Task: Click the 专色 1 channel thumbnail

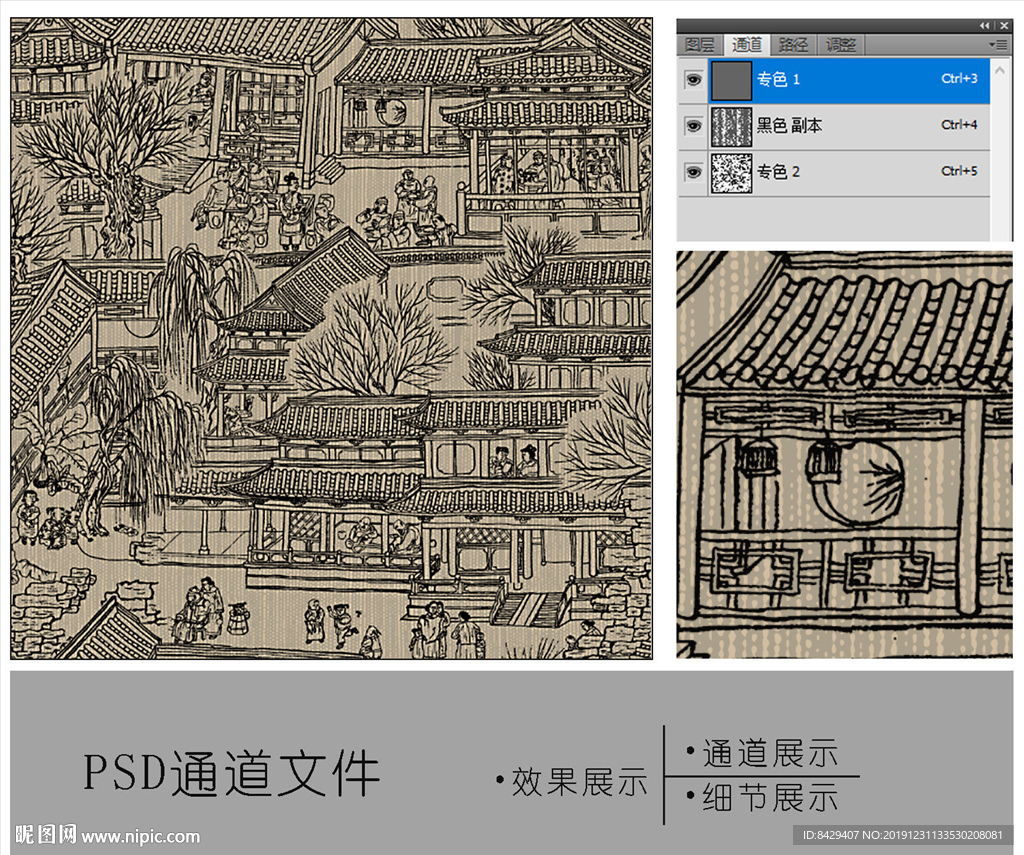Action: (x=731, y=80)
